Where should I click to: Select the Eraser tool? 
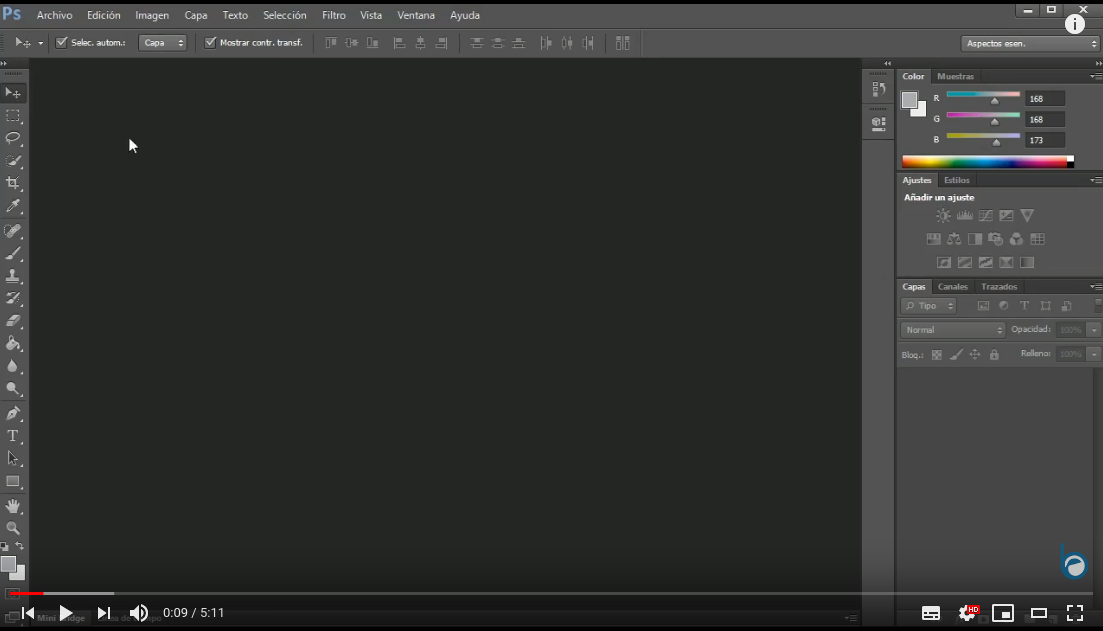pyautogui.click(x=13, y=321)
